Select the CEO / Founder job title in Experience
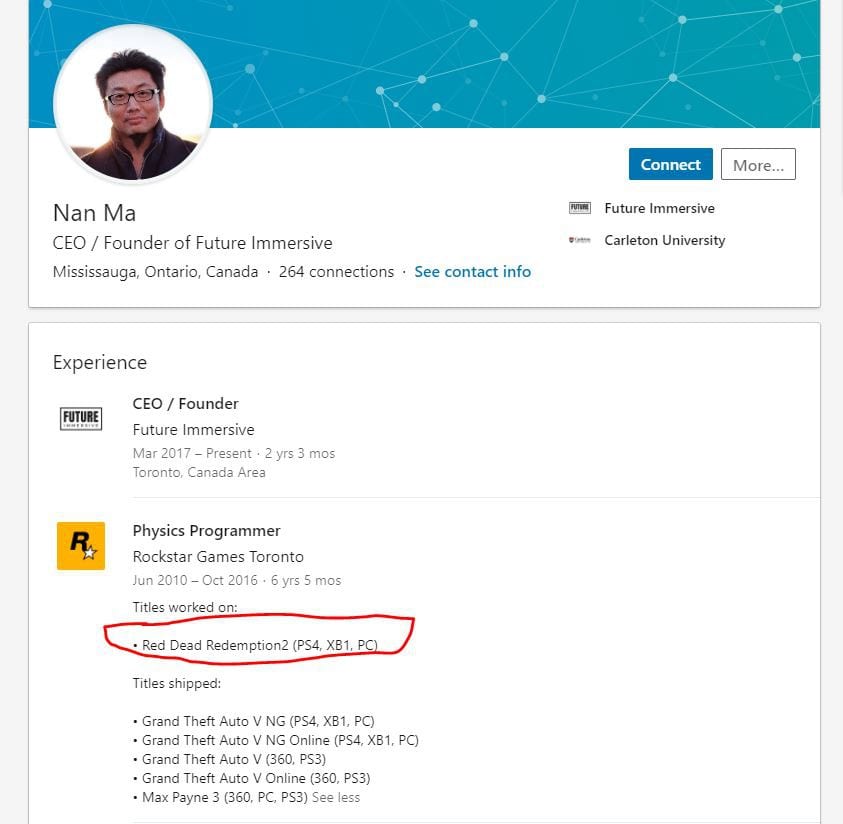 185,404
